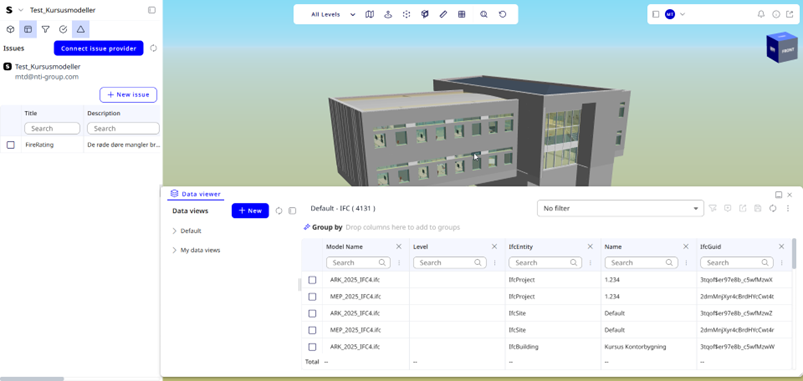The height and width of the screenshot is (381, 803).
Task: Open the issues triangle icon in sidebar
Action: (x=80, y=30)
